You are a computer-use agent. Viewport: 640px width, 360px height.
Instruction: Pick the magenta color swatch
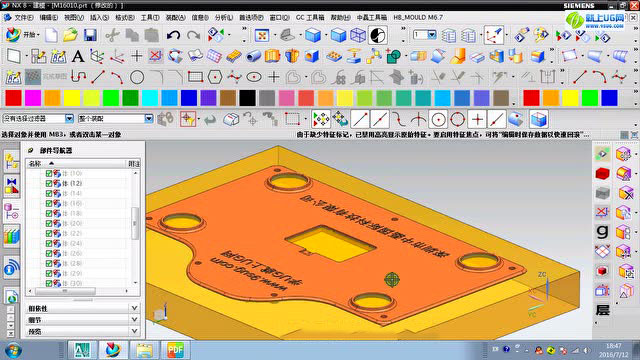click(33, 98)
